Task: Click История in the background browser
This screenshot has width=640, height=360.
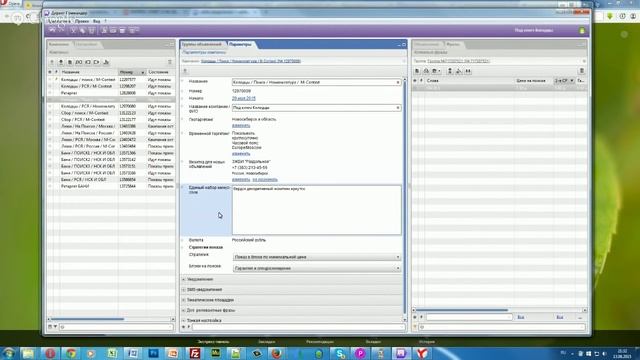Action: (x=427, y=342)
